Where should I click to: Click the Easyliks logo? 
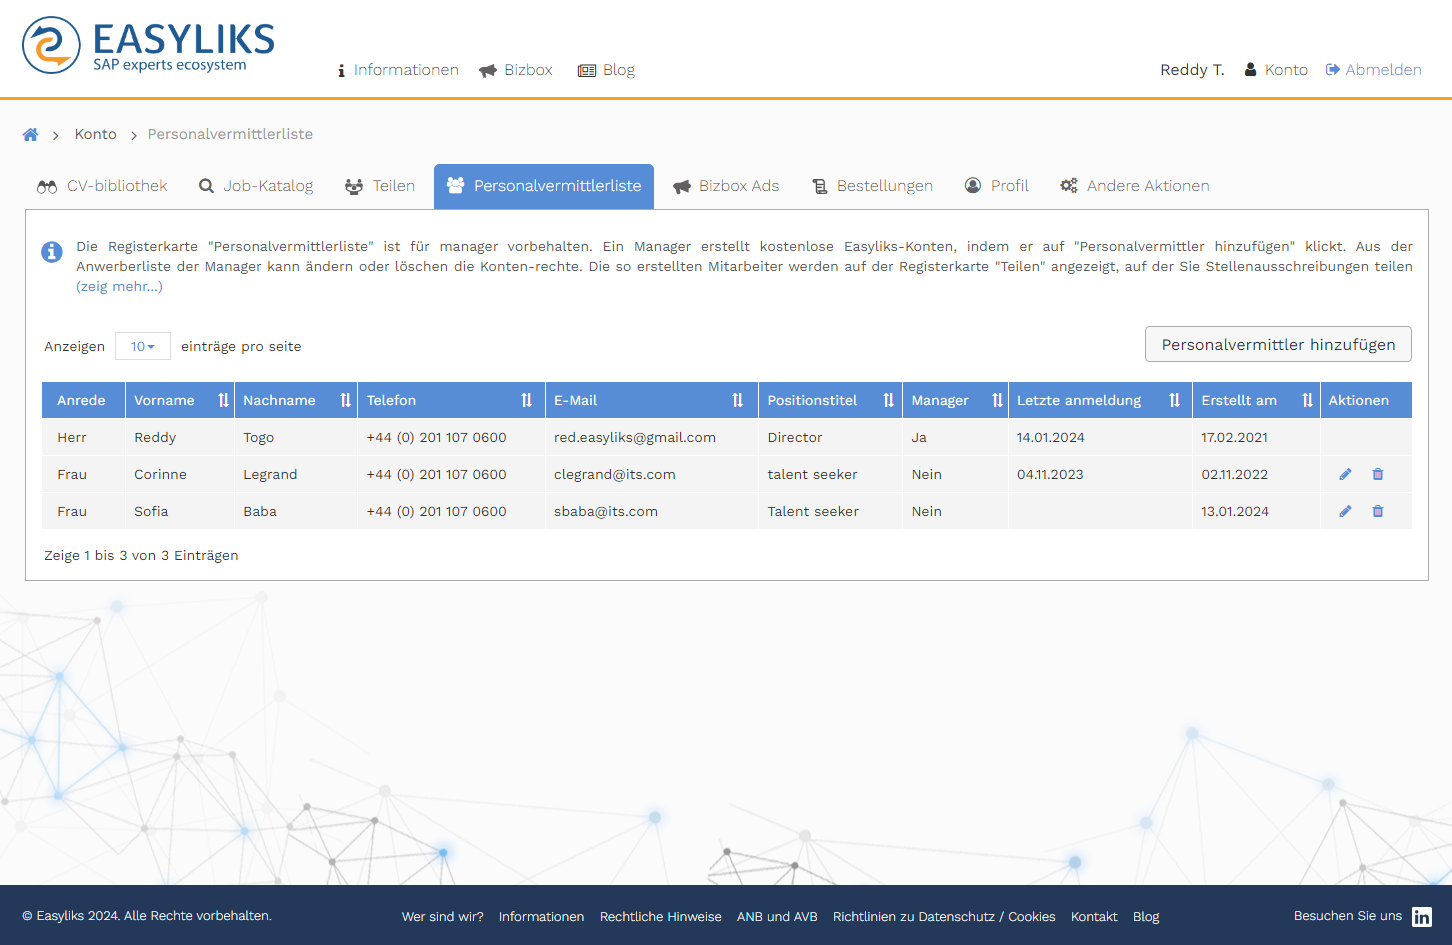(x=149, y=45)
